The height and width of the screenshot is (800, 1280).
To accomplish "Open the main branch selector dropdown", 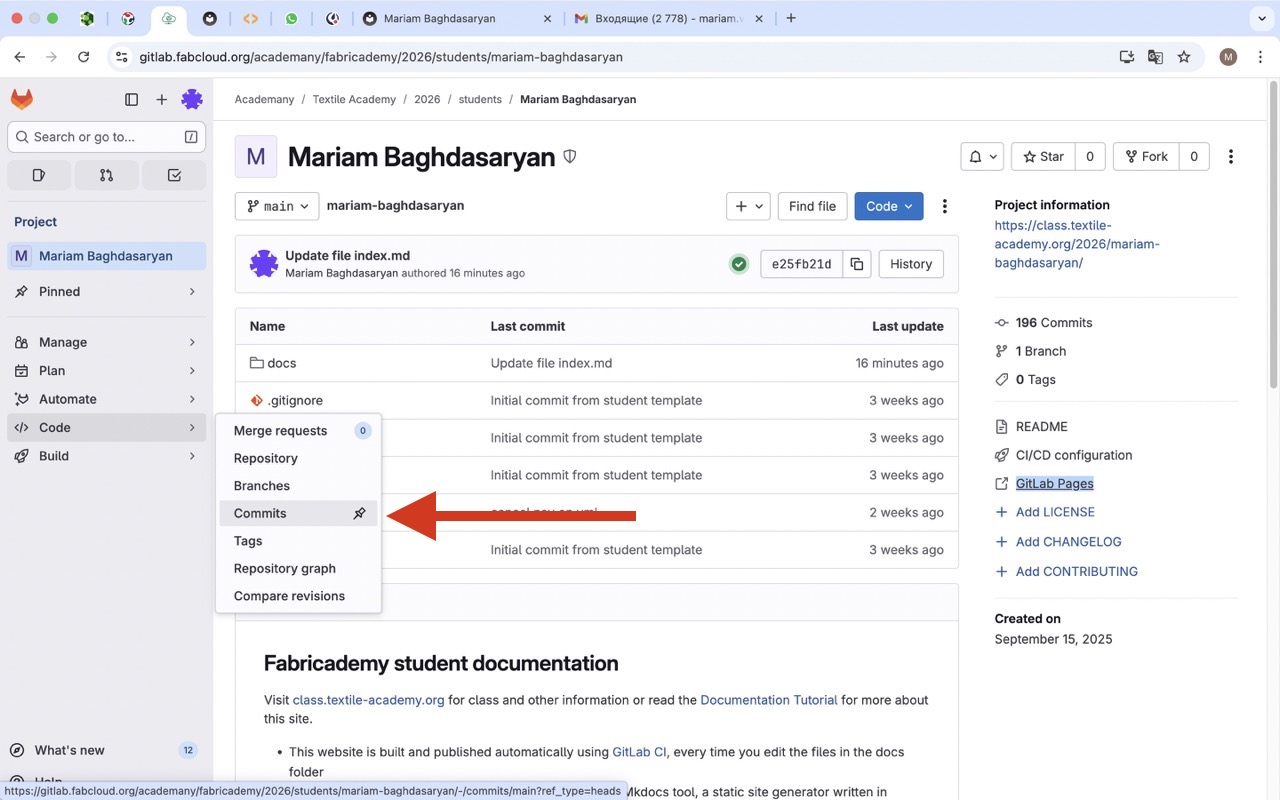I will (277, 206).
